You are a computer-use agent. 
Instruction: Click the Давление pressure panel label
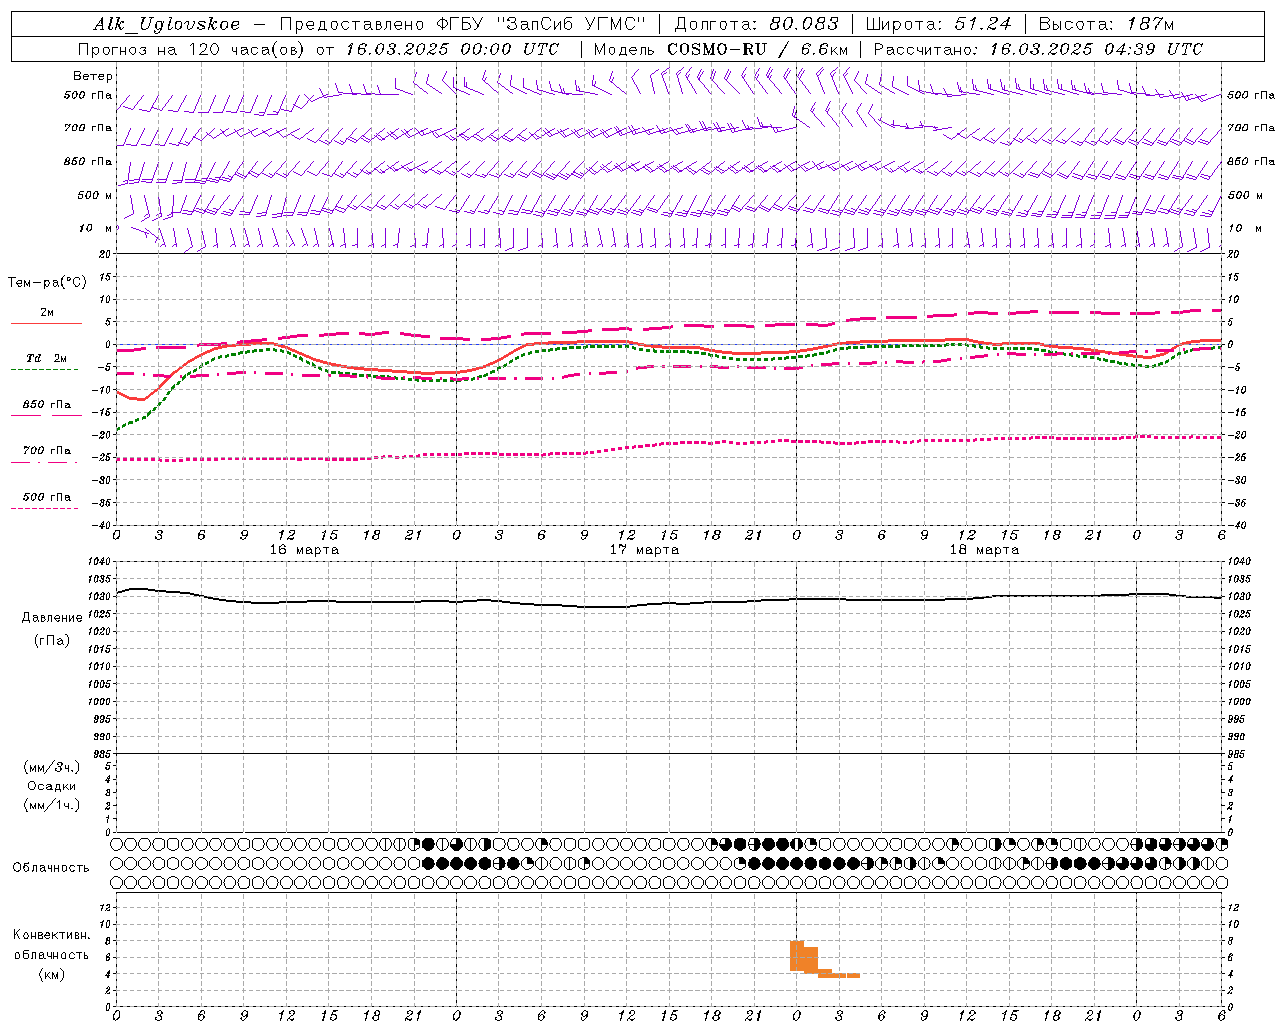coord(52,618)
